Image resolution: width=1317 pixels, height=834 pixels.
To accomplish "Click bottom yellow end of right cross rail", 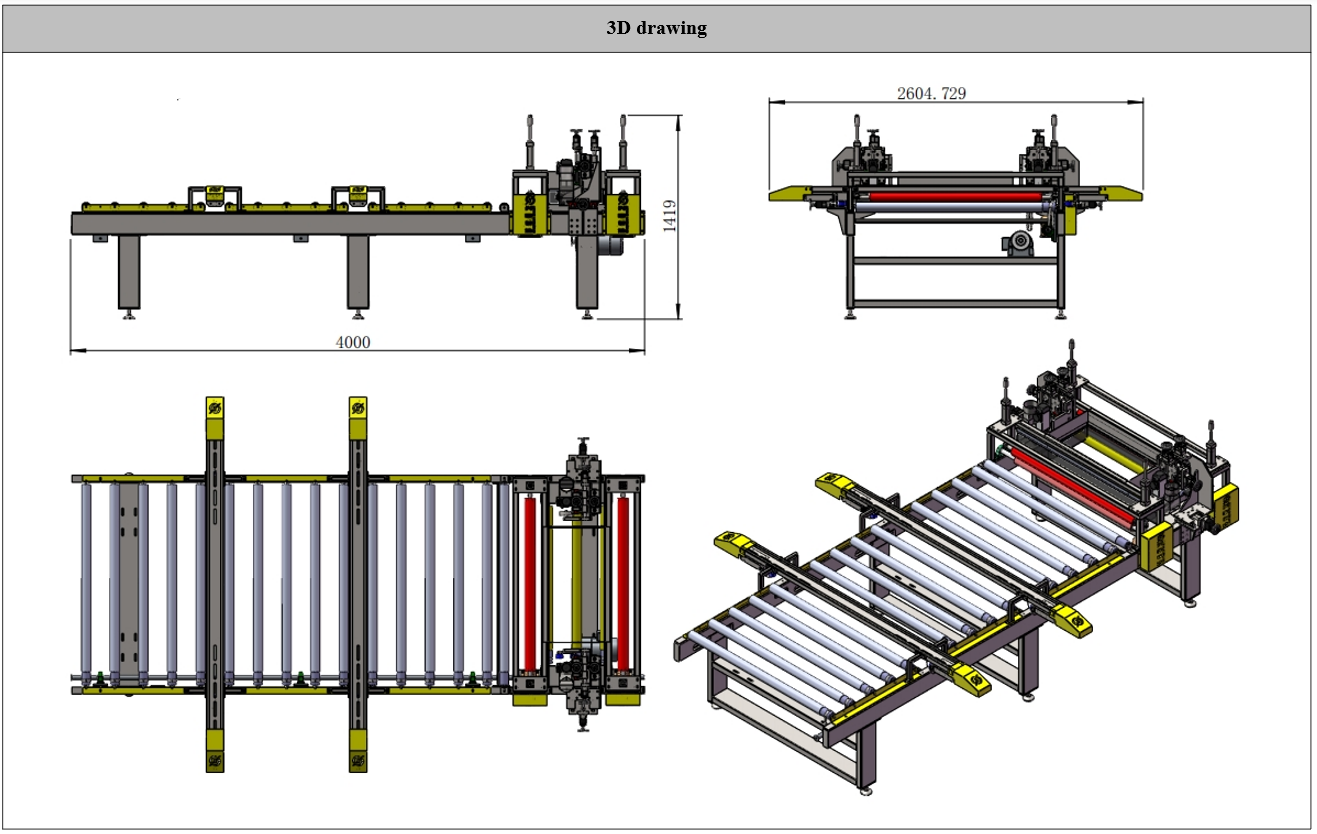I will 358,750.
